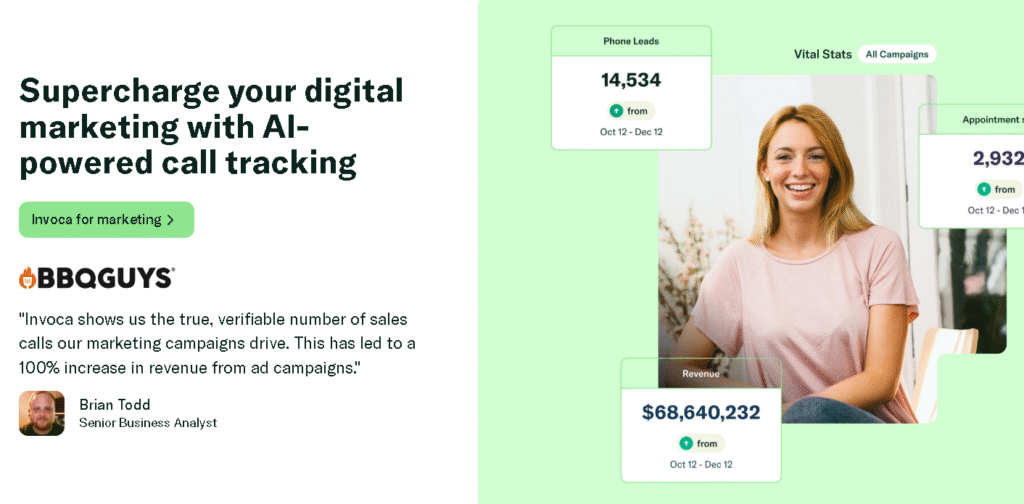Click the green up arrow in Appointment card
Image resolution: width=1024 pixels, height=504 pixels.
click(x=984, y=189)
